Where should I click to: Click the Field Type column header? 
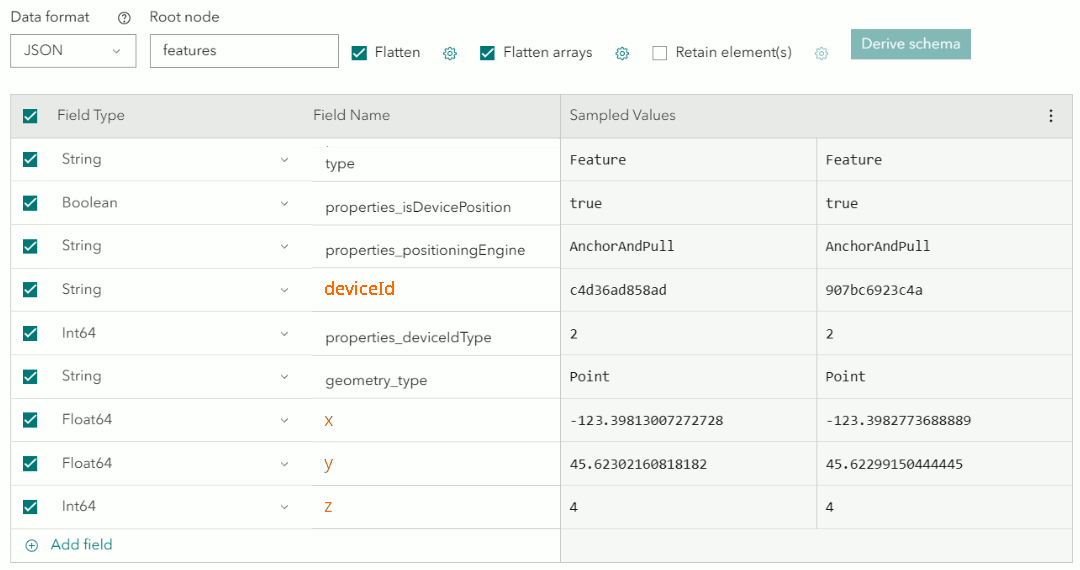click(x=91, y=116)
